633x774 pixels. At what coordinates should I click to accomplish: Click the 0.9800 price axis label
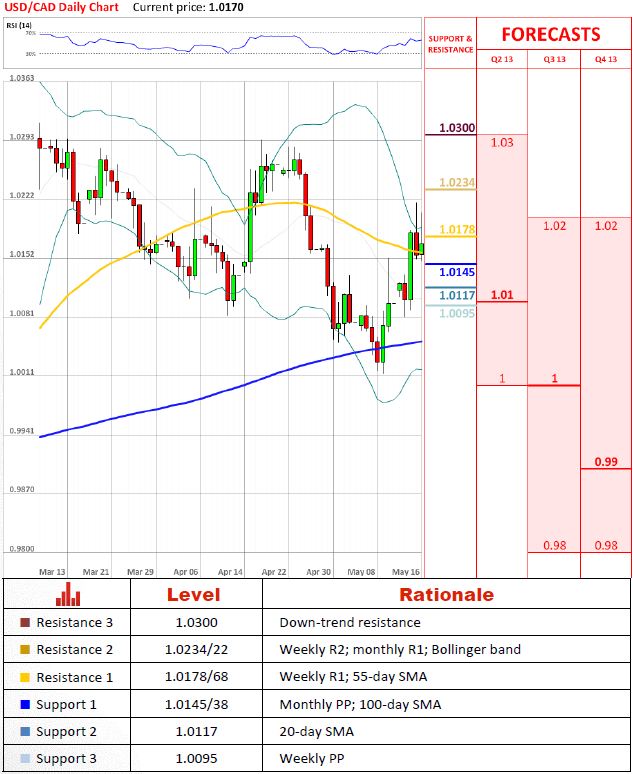pyautogui.click(x=22, y=549)
